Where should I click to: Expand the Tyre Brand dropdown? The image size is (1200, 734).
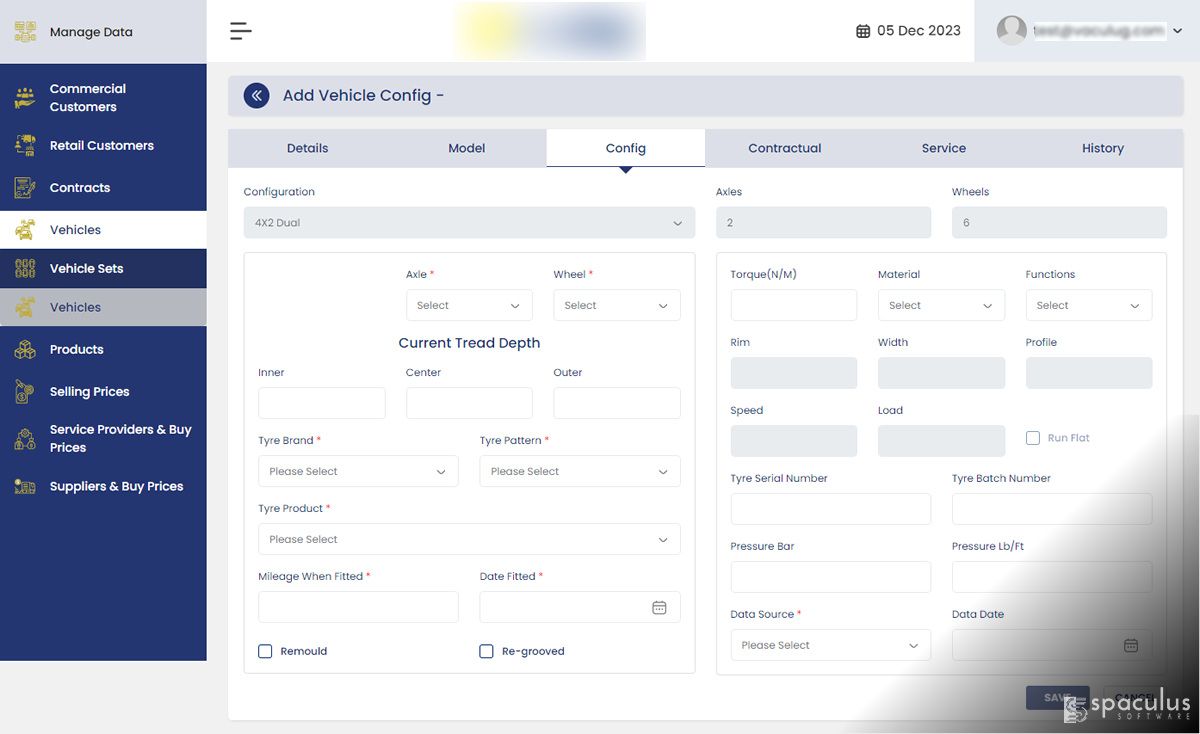(358, 472)
